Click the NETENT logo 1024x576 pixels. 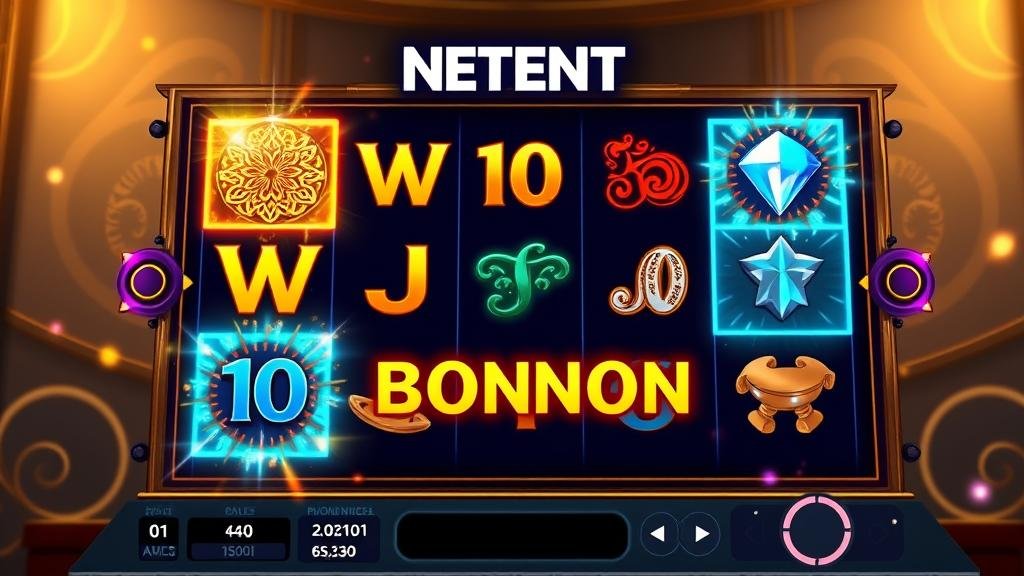pos(513,69)
